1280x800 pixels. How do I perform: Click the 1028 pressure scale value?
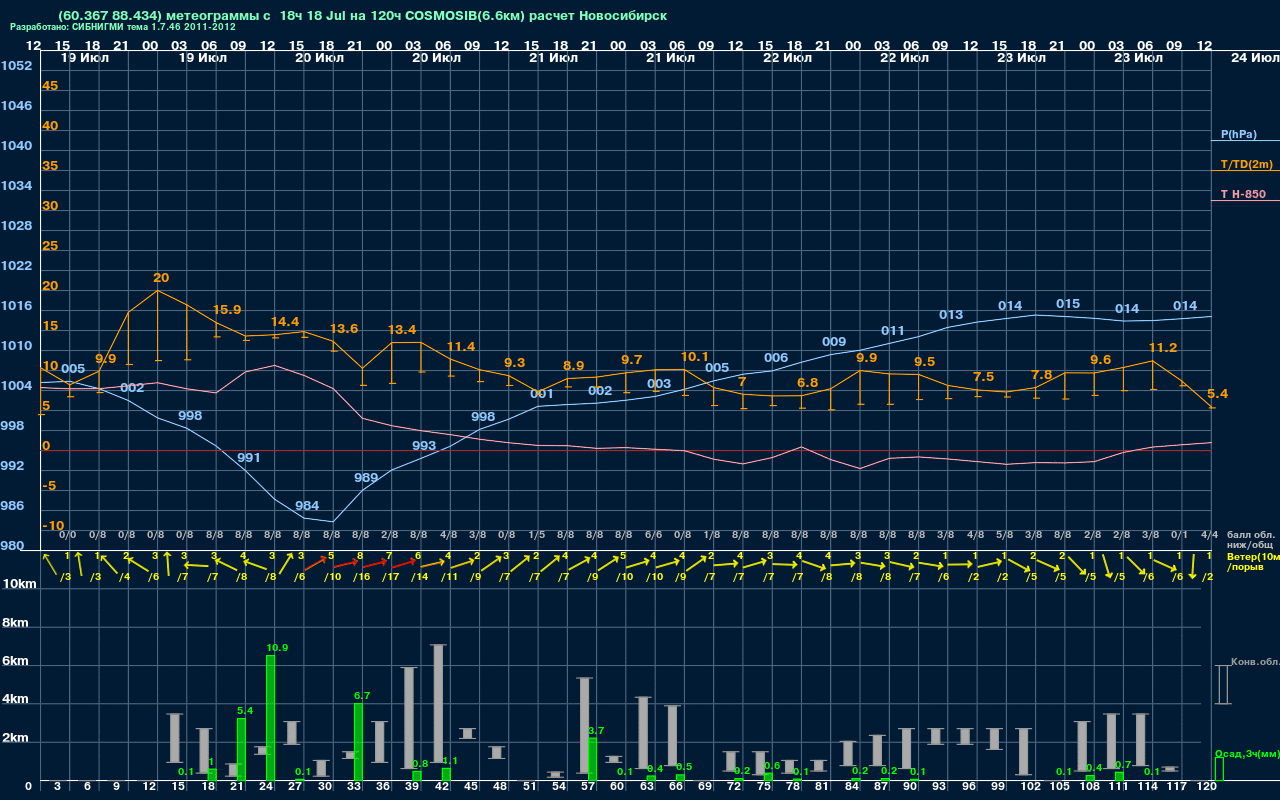point(16,226)
